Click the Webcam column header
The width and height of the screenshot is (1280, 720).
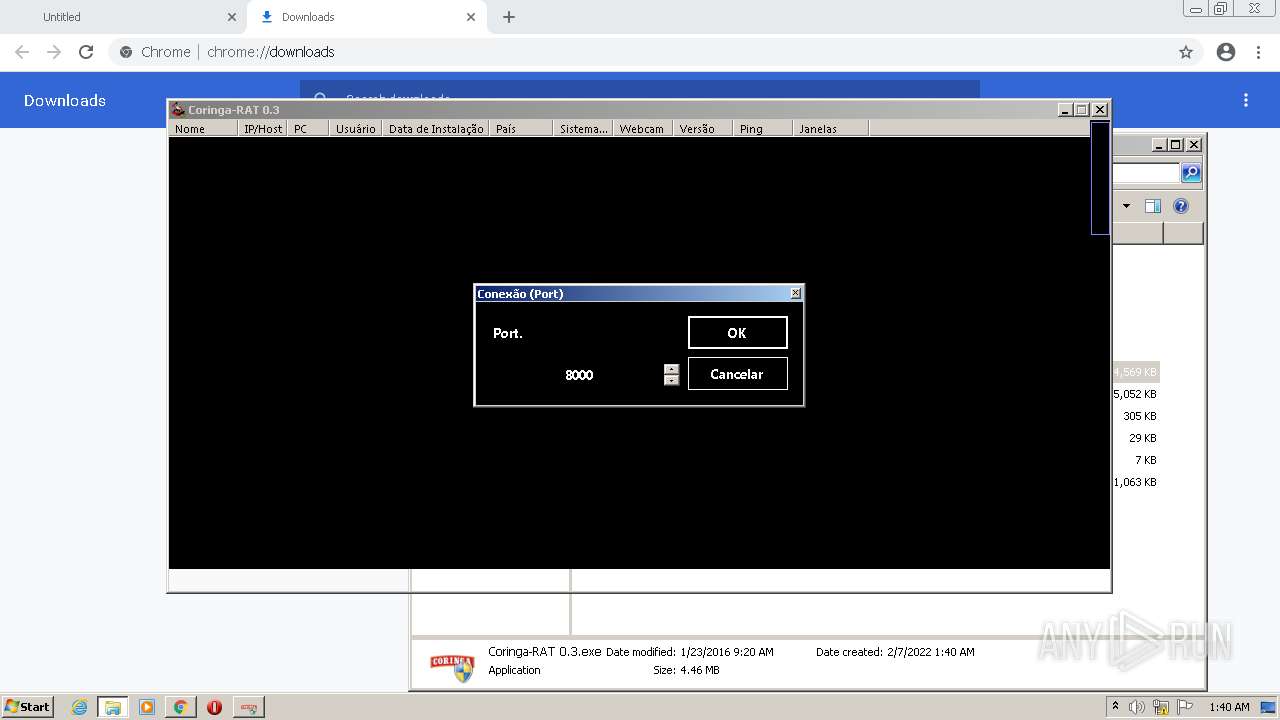click(x=642, y=129)
